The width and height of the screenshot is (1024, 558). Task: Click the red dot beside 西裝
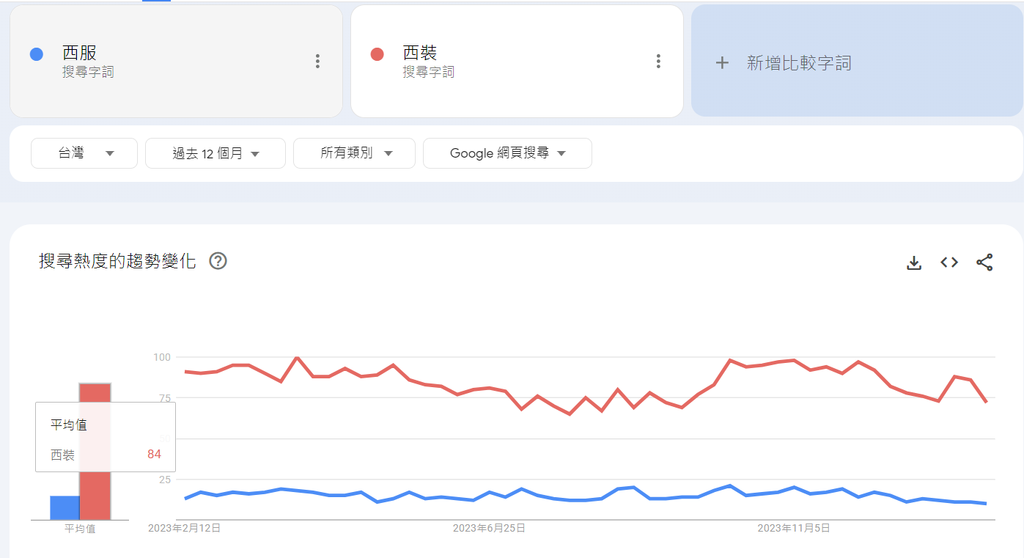tap(377, 54)
